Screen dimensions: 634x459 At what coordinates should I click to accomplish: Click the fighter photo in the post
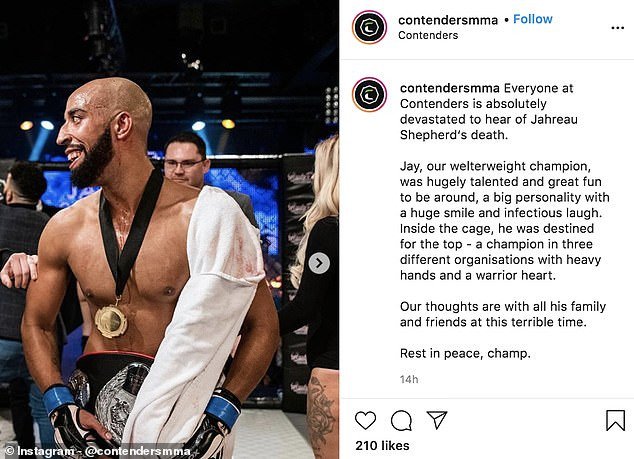pyautogui.click(x=169, y=229)
